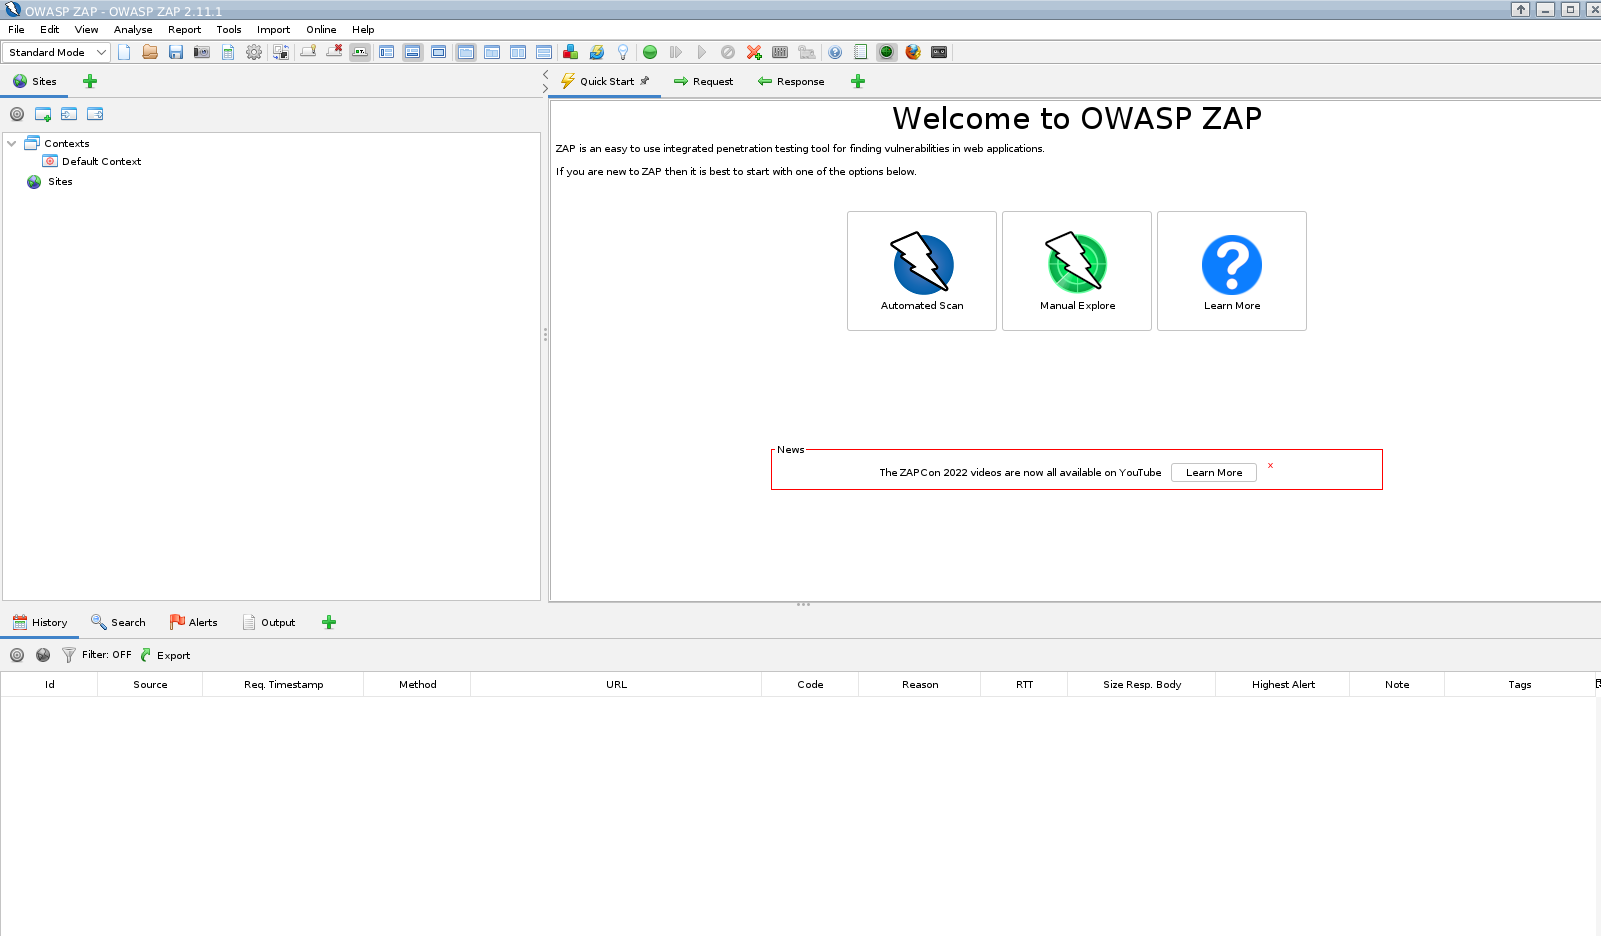Screen dimensions: 1601x936
Task: Click the History filter funnel icon
Action: click(x=69, y=655)
